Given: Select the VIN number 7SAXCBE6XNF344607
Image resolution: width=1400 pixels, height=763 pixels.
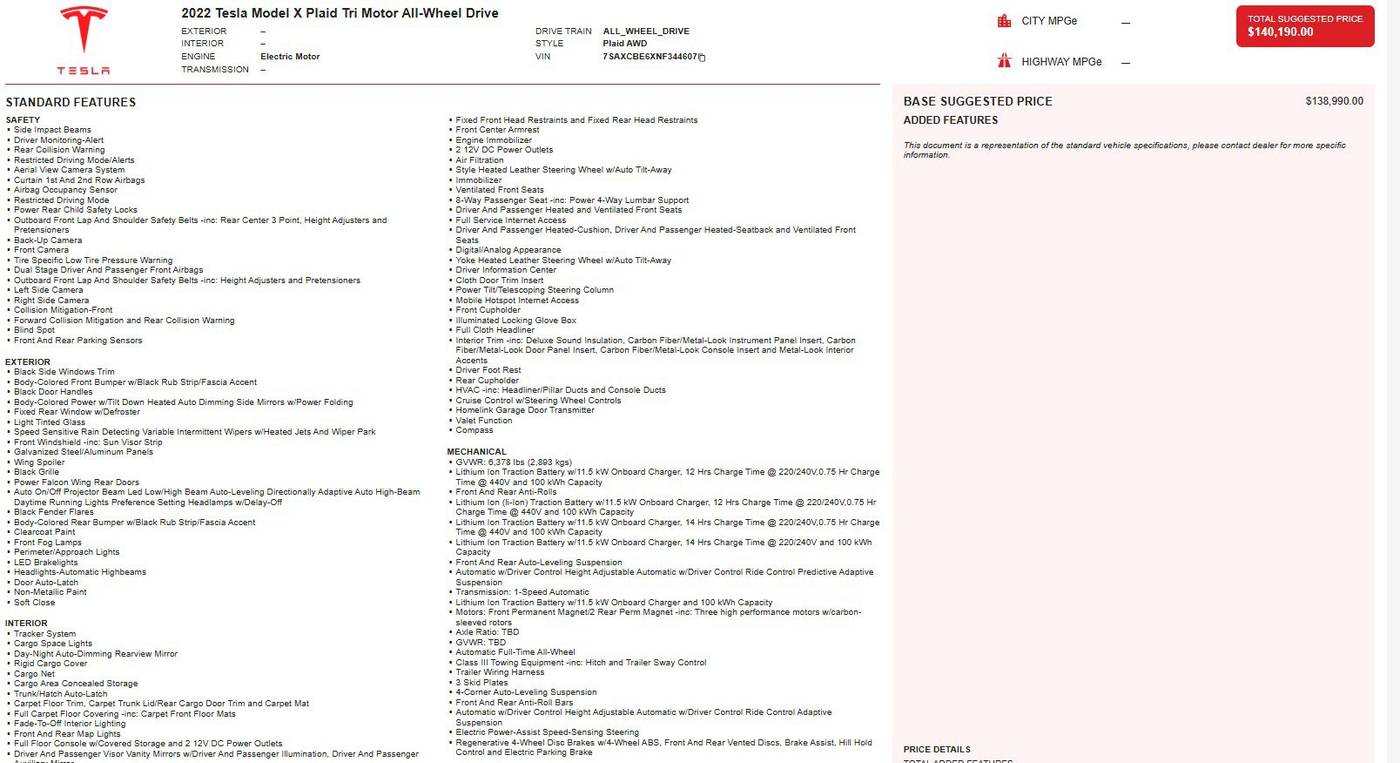Looking at the screenshot, I should (x=650, y=57).
